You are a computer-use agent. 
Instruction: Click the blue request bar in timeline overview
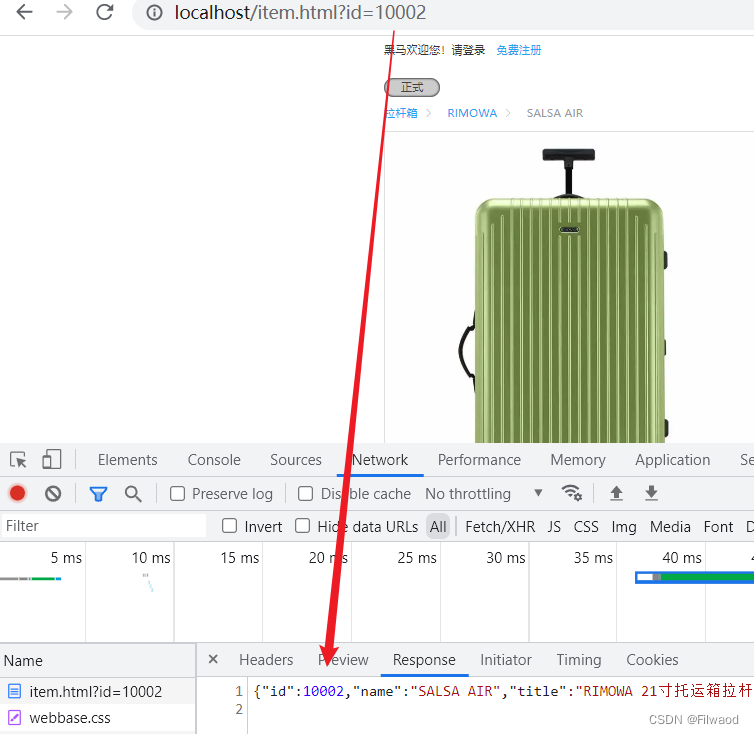[x=694, y=577]
